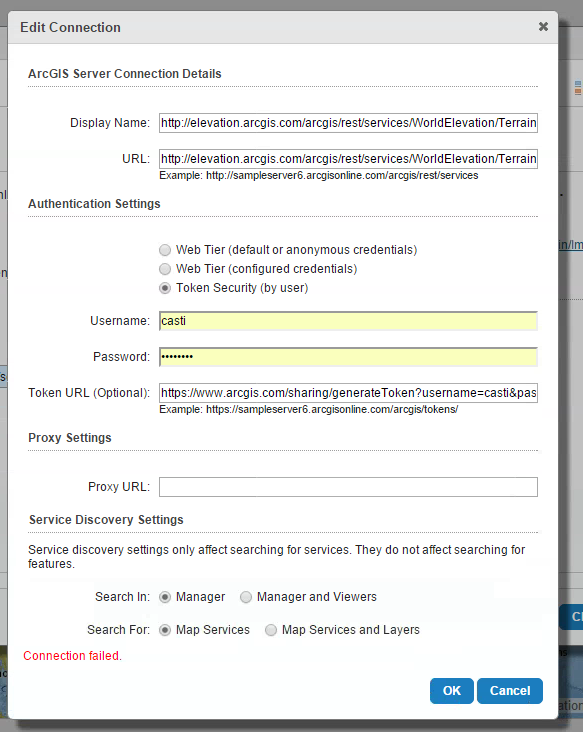Click the Service Discovery Settings heading
583x732 pixels.
point(106,520)
